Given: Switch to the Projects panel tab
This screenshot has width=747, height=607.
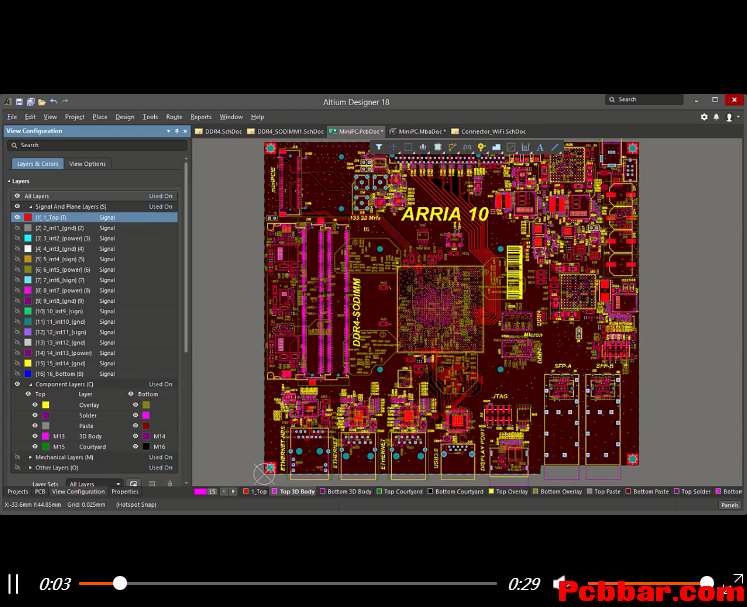Looking at the screenshot, I should coord(18,492).
